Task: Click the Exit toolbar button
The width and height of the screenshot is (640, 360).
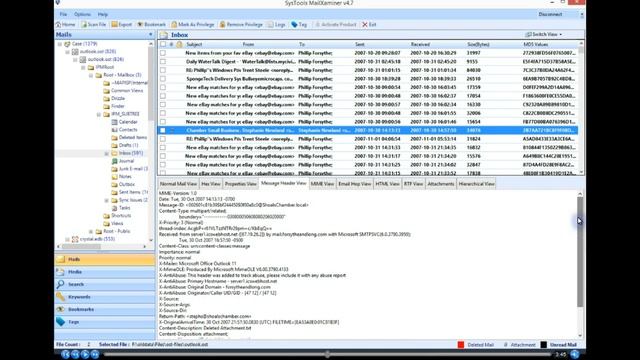Action: coord(369,24)
